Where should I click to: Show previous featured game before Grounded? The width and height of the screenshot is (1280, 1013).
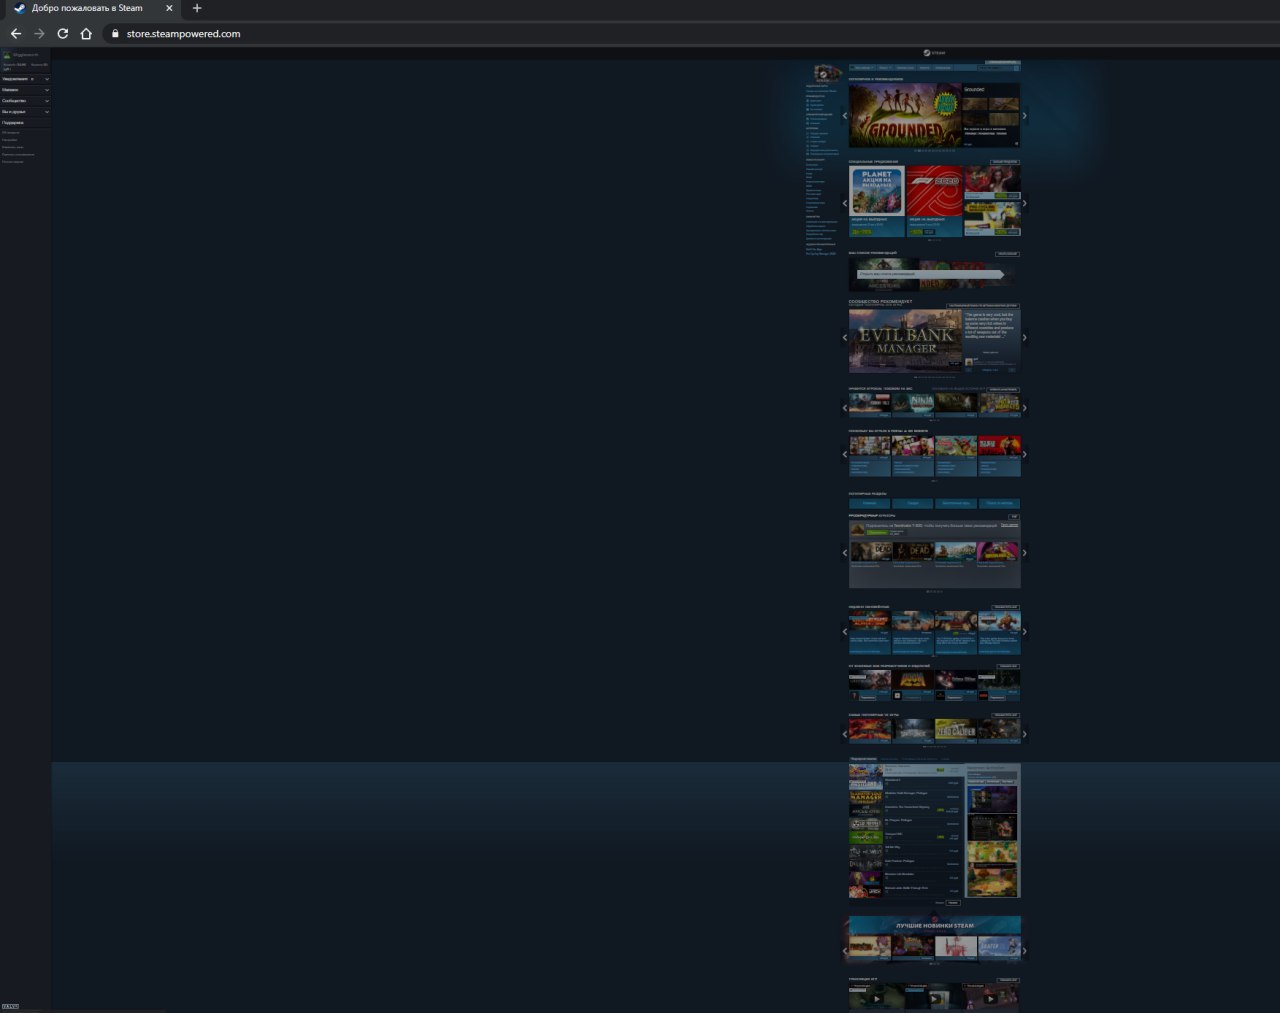click(x=844, y=116)
